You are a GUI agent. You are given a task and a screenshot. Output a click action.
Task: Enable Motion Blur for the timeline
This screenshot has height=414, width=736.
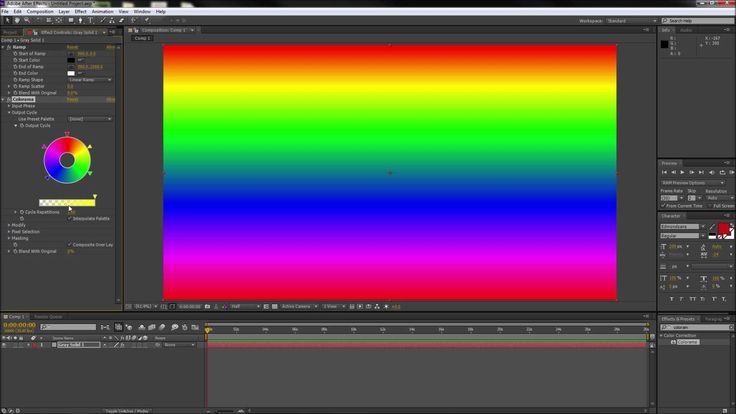pos(162,327)
